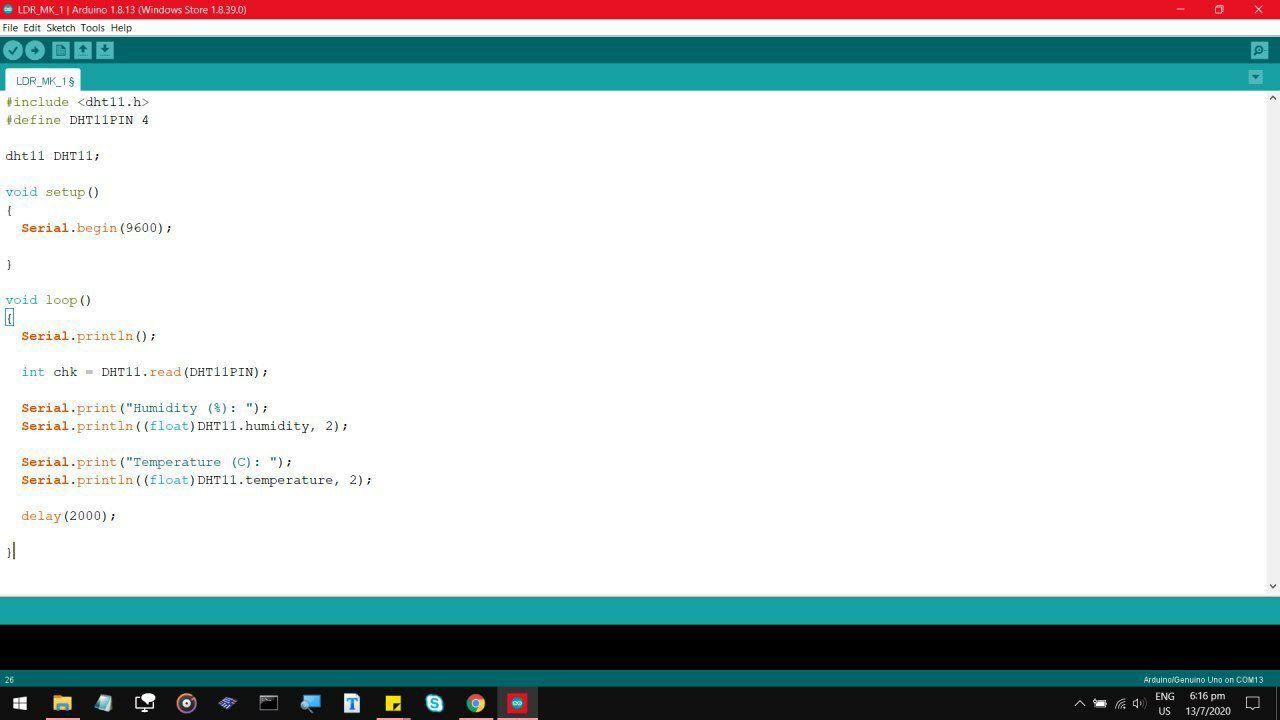Image resolution: width=1280 pixels, height=720 pixels.
Task: Open the circular music app taskbar icon
Action: [186, 704]
